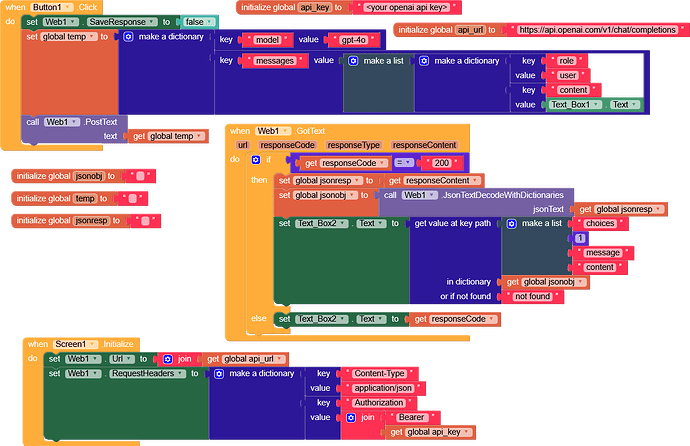This screenshot has width=690, height=446.
Task: Open mutator gear on messages make a list
Action: click(x=353, y=61)
